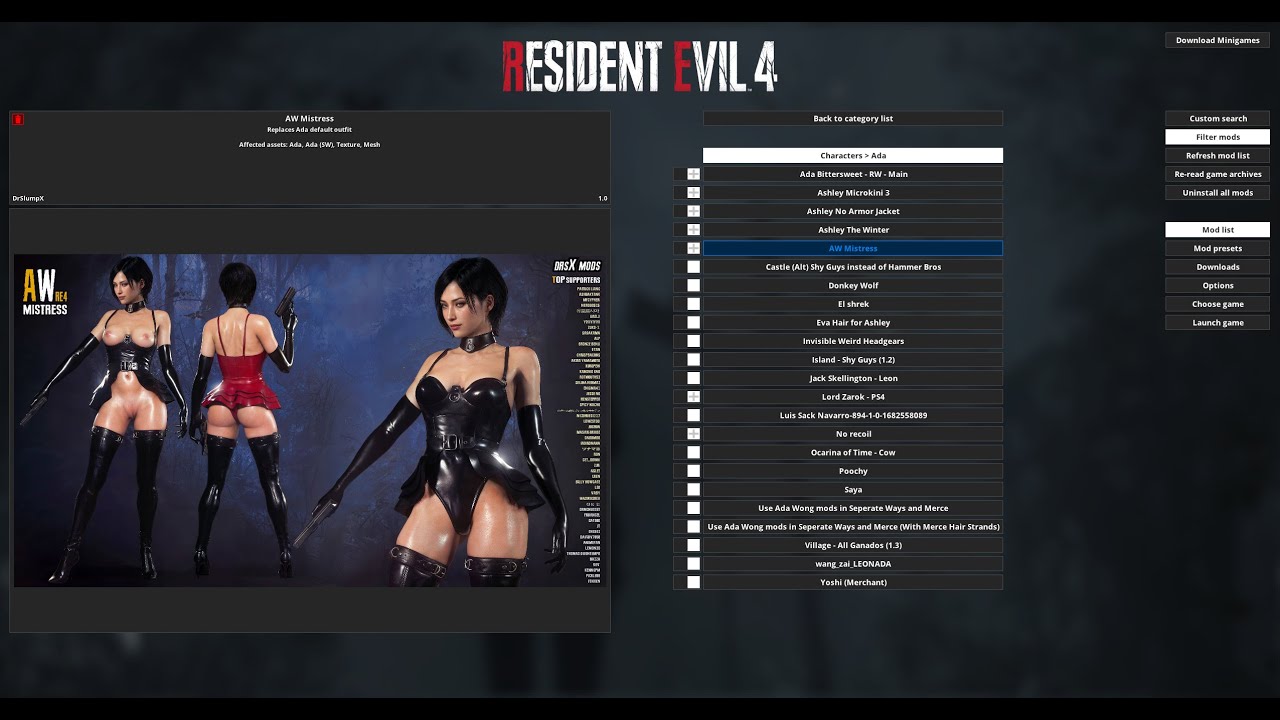The width and height of the screenshot is (1280, 720).
Task: Select the El shrek row
Action: tap(853, 304)
